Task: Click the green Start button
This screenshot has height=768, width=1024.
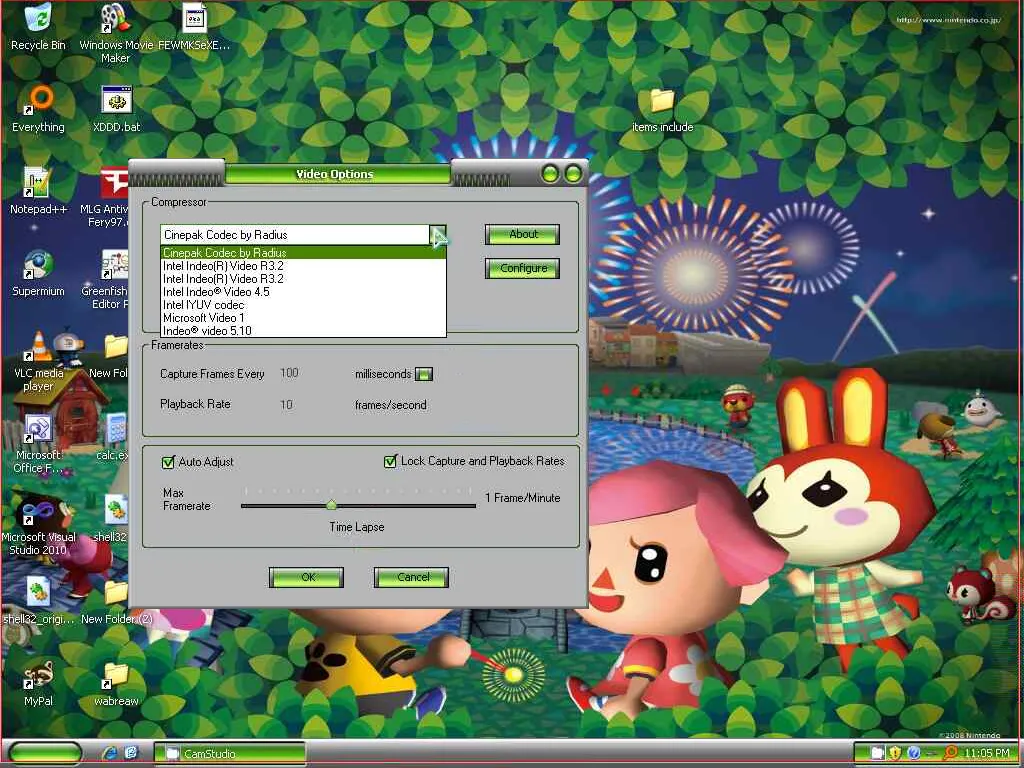Action: [x=44, y=753]
